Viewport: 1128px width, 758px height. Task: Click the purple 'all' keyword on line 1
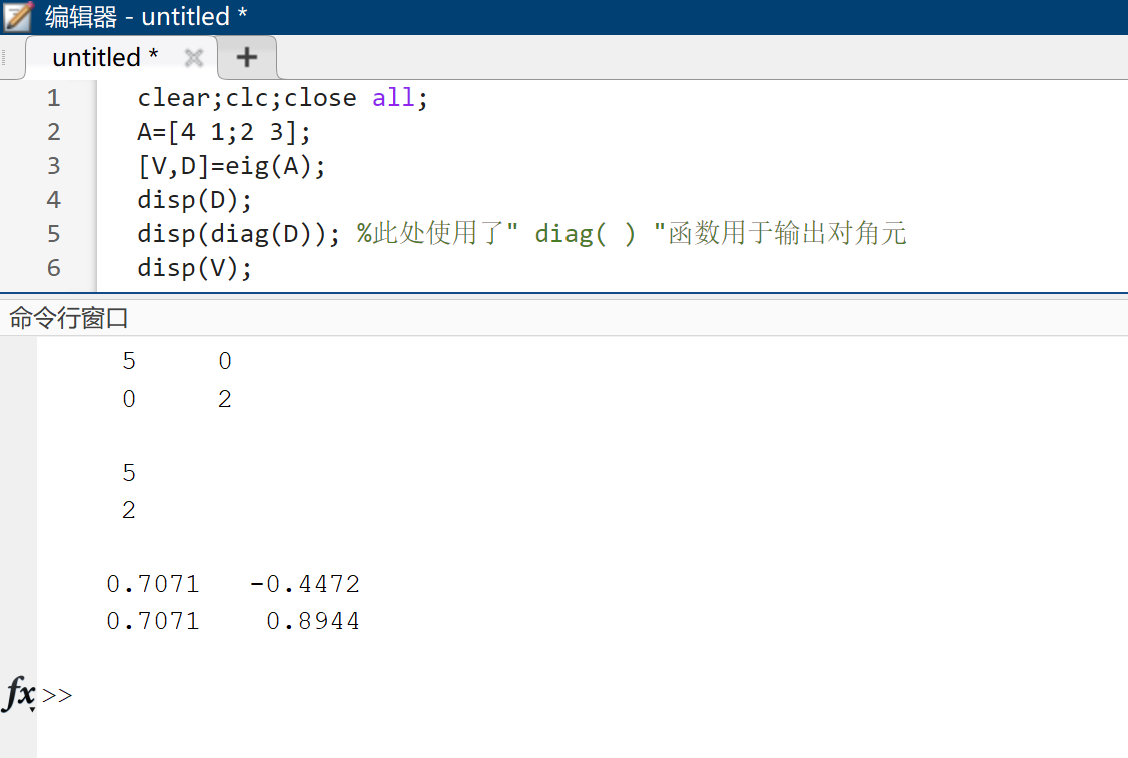click(x=393, y=98)
